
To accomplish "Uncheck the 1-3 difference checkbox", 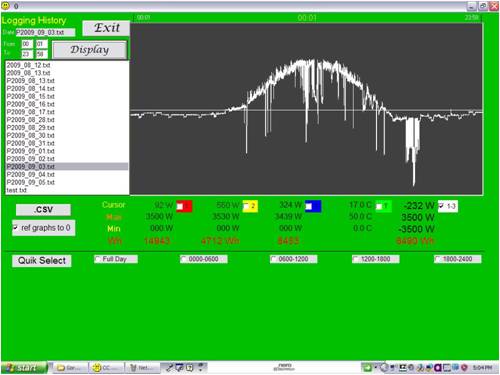I will pos(441,206).
